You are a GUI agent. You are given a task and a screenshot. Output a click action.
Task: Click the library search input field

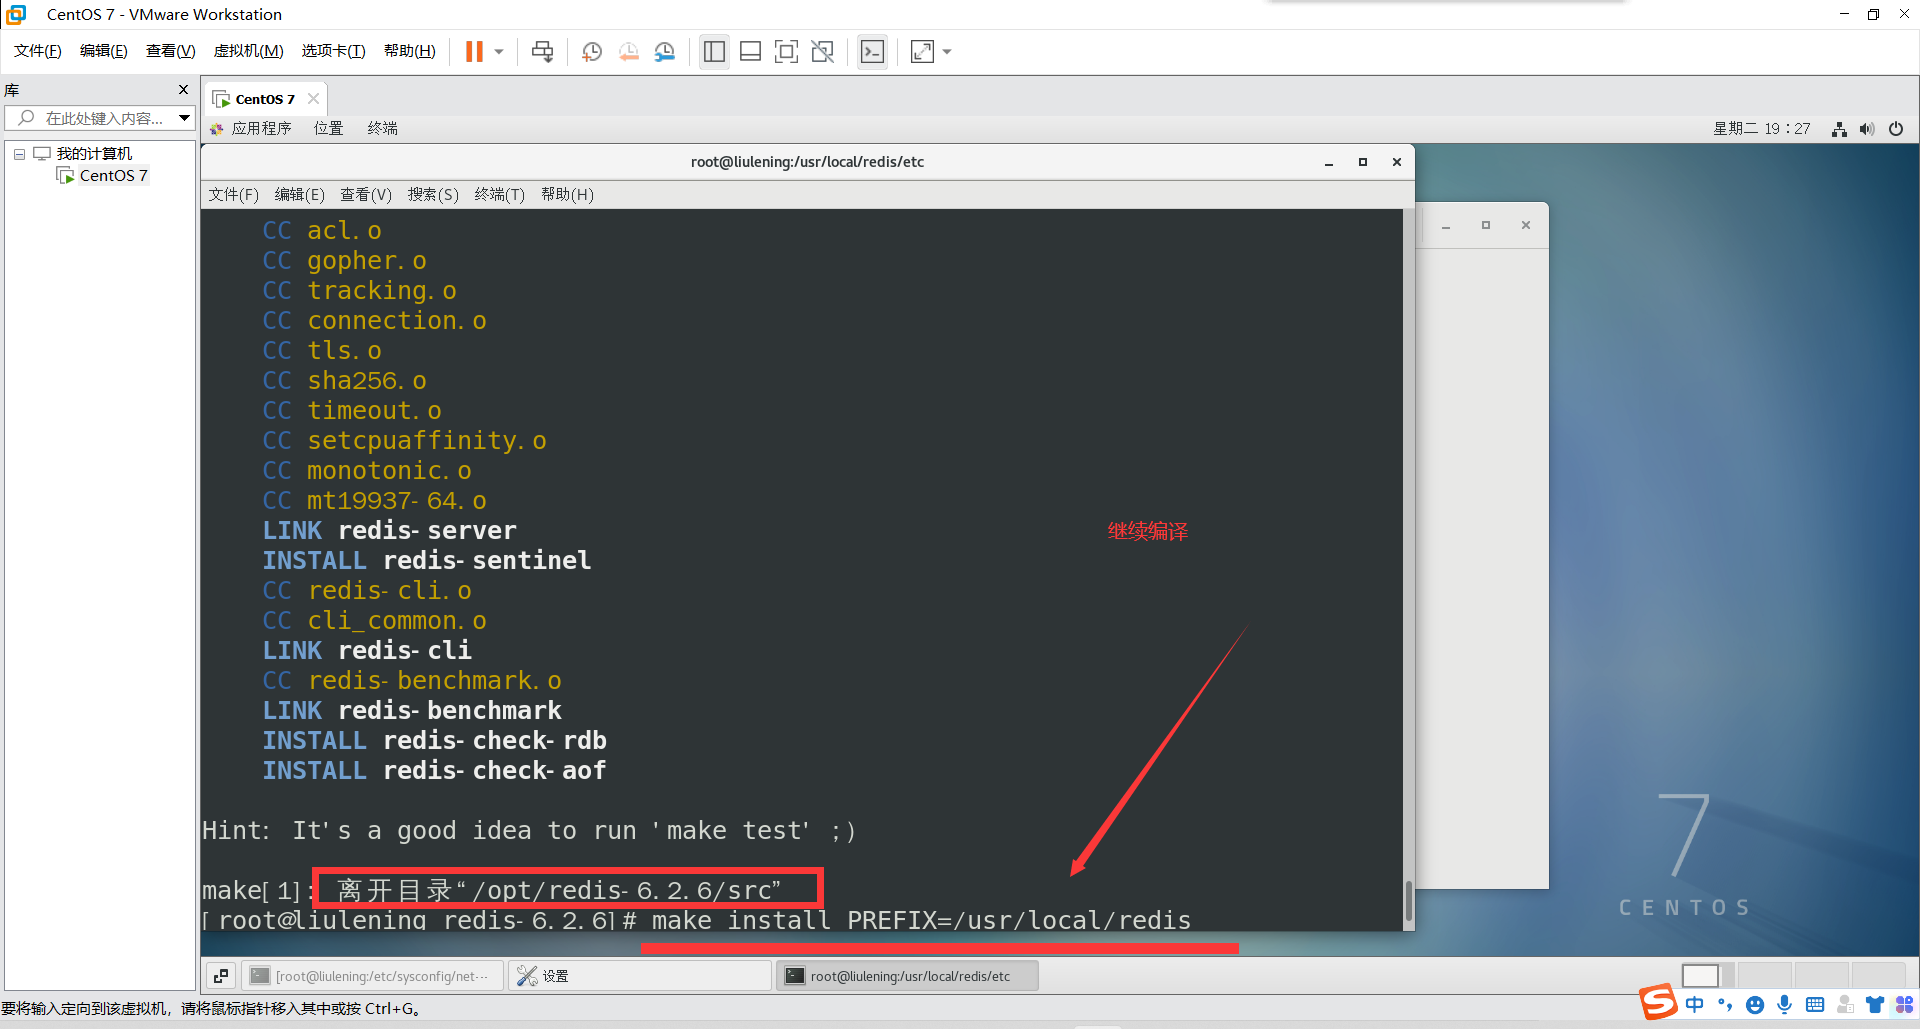(92, 118)
